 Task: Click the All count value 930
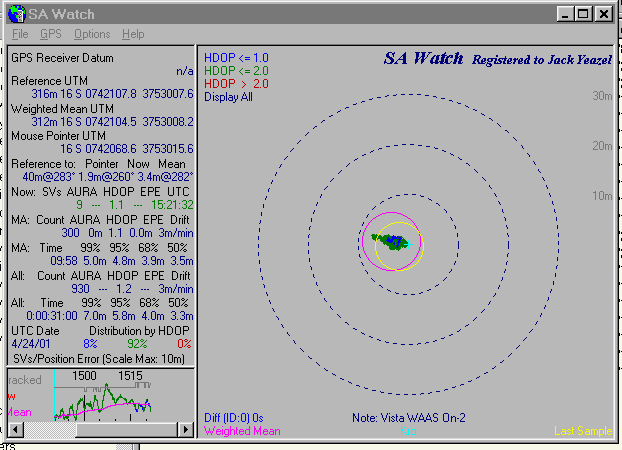pyautogui.click(x=81, y=289)
